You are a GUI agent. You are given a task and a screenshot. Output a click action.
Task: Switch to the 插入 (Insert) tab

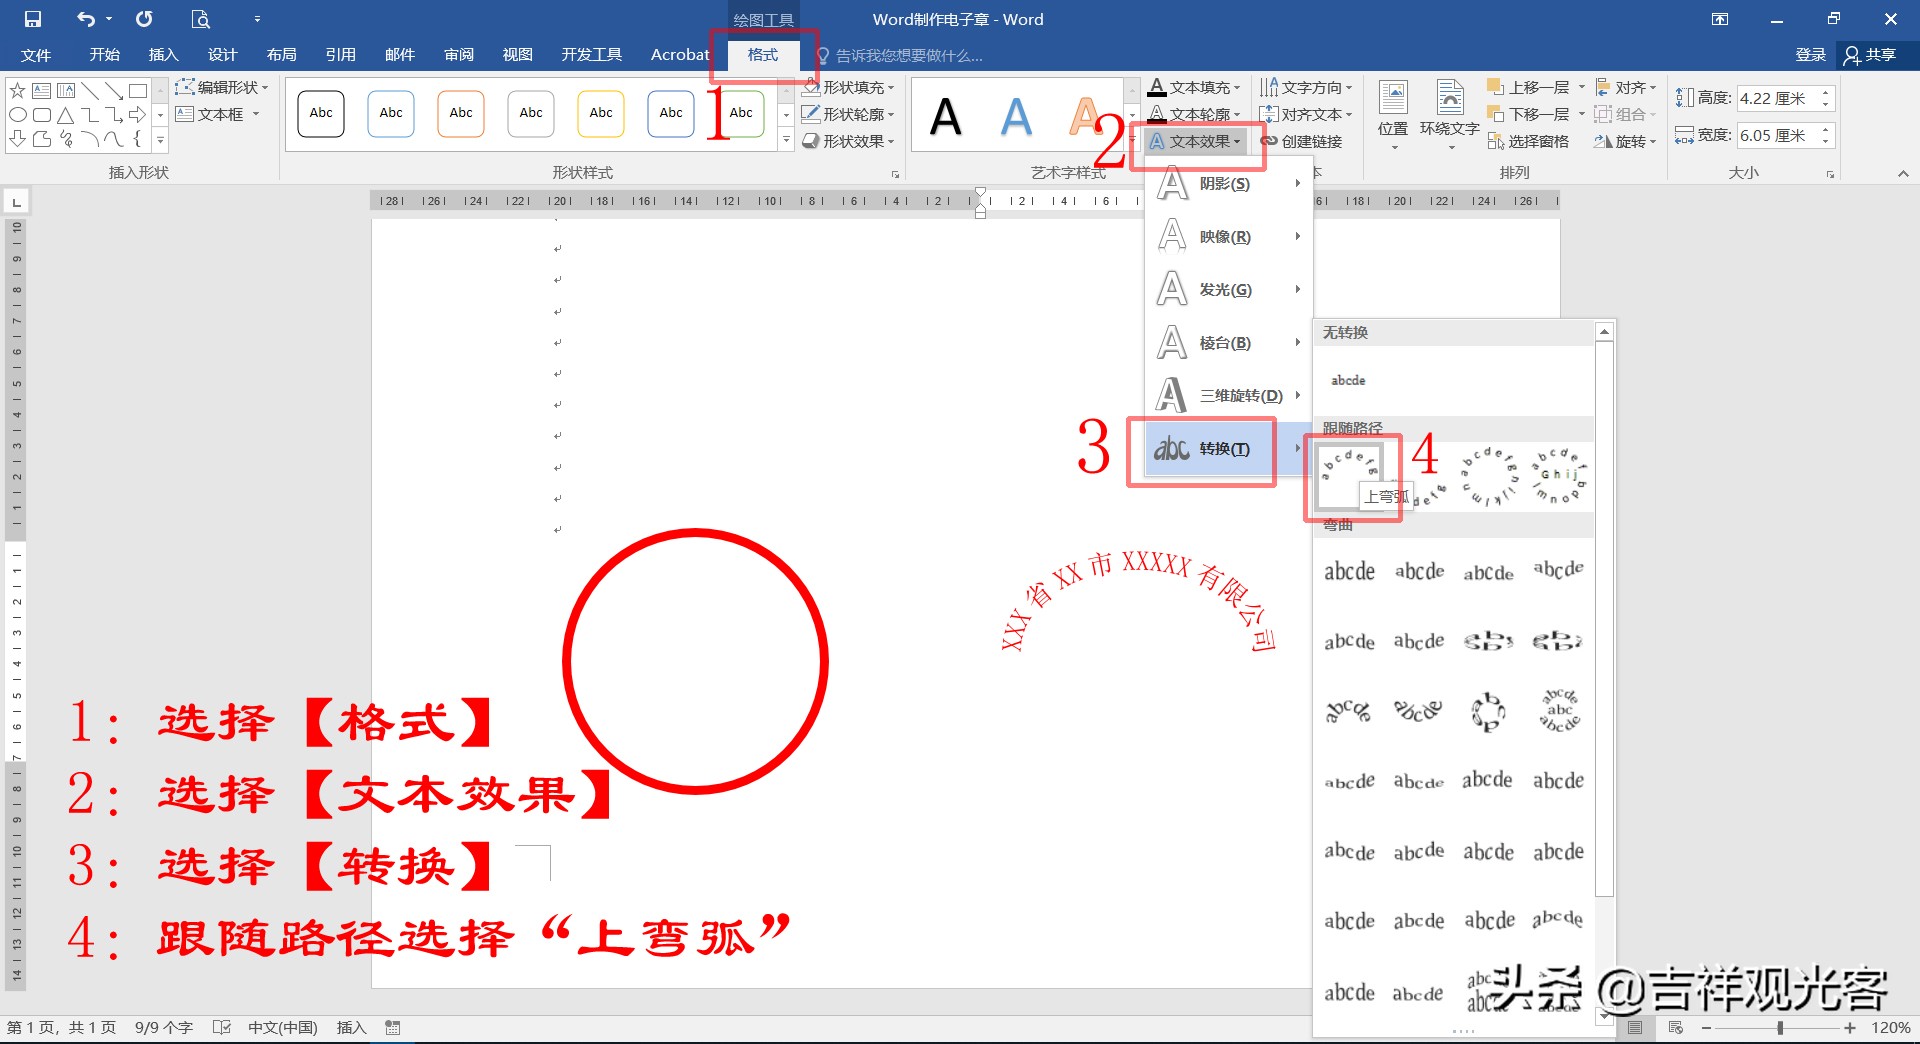pyautogui.click(x=163, y=55)
